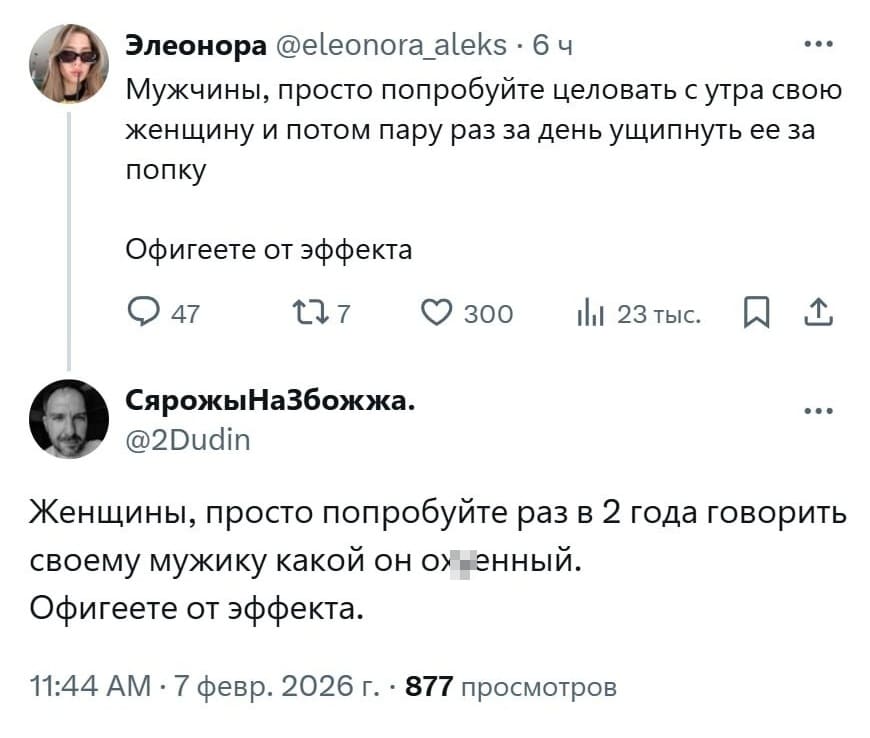The width and height of the screenshot is (870, 738).
Task: Bookmark the tweet using the bookmark icon
Action: click(x=757, y=313)
